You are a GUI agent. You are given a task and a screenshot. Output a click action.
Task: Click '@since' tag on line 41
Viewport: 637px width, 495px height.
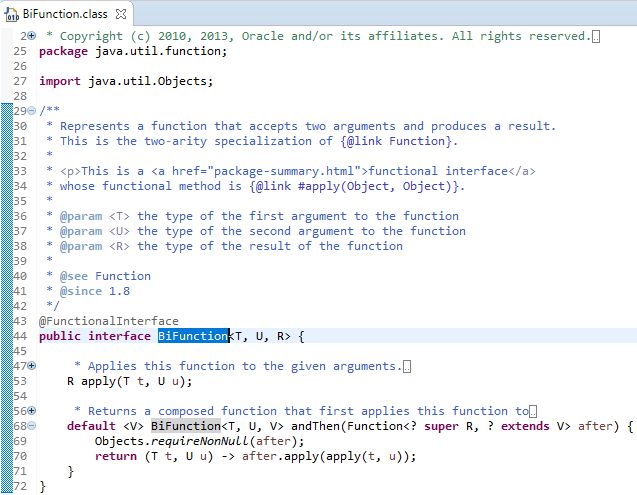coord(81,291)
